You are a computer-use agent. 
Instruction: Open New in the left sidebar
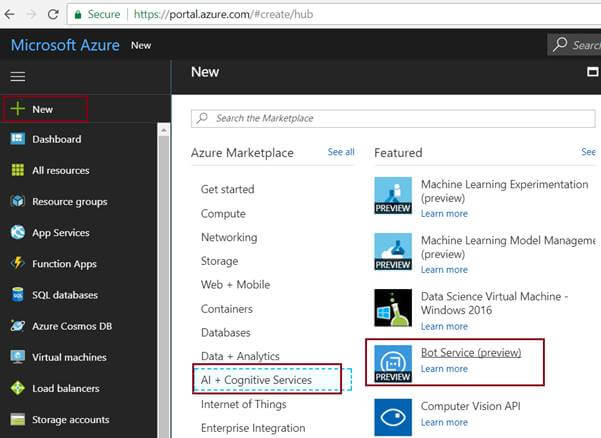point(45,109)
